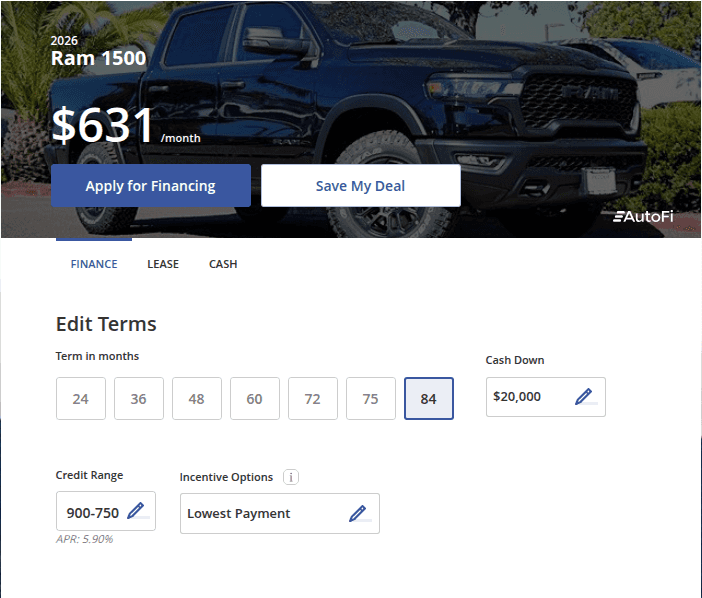Click the $631 monthly payment text

(103, 126)
